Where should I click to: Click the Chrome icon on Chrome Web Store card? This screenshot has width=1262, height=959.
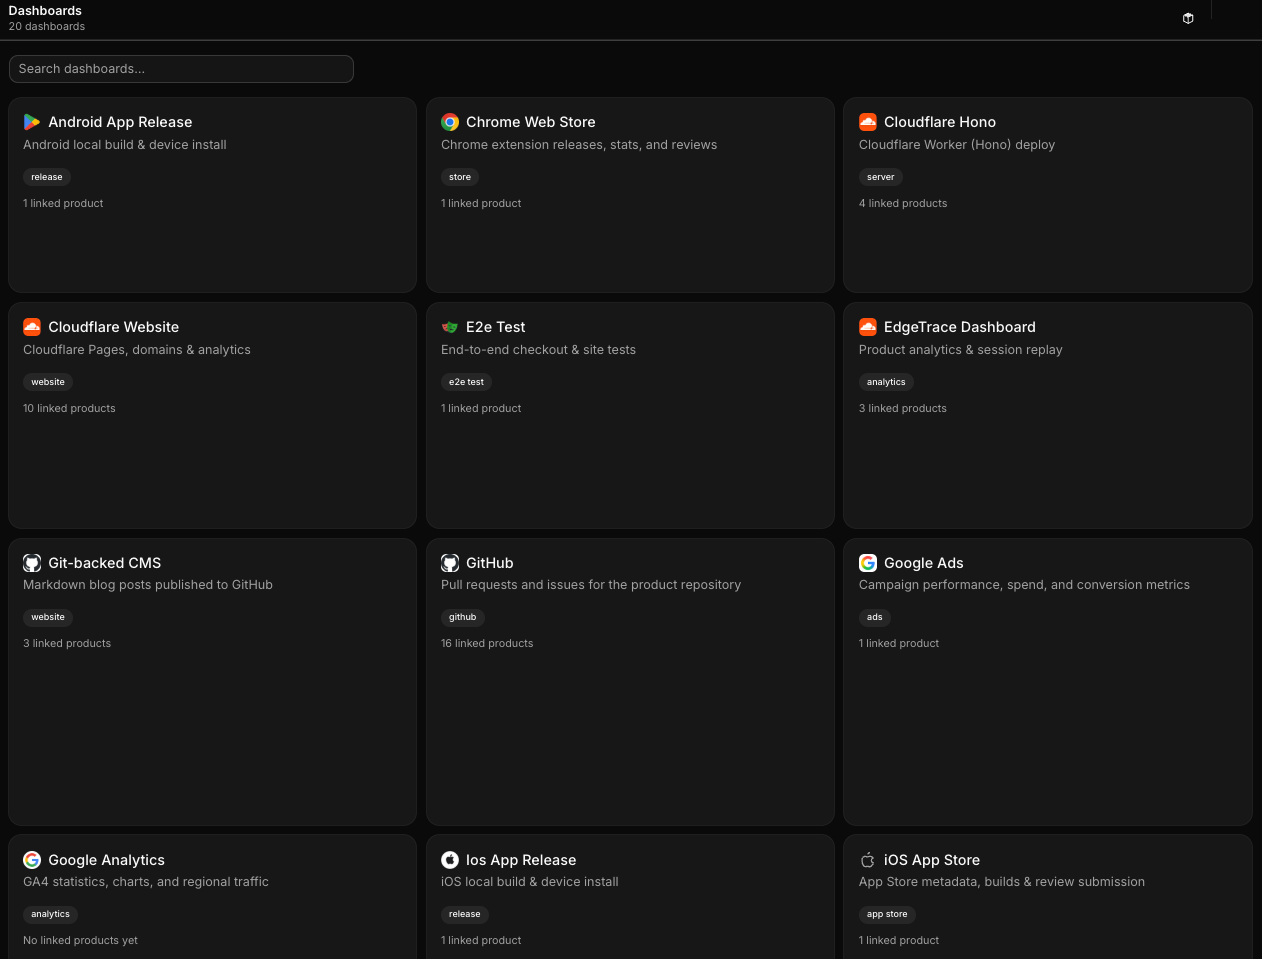tap(450, 122)
